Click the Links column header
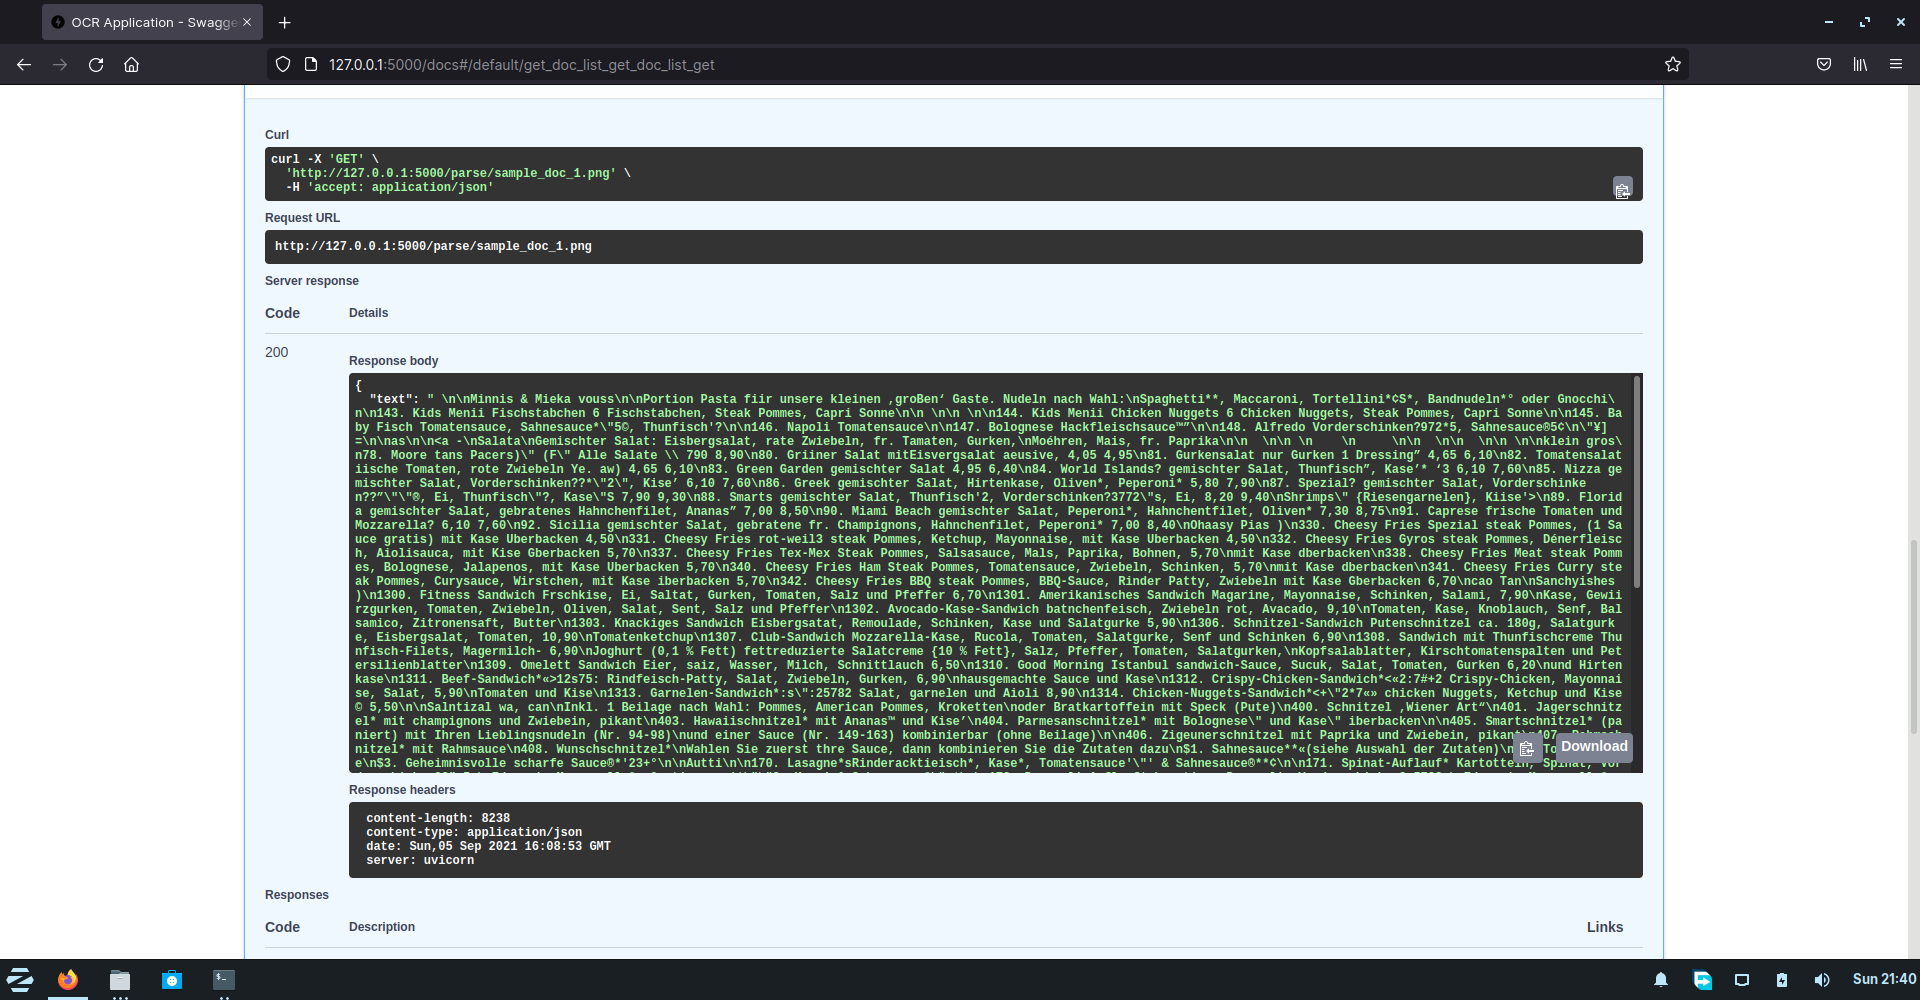 point(1605,927)
